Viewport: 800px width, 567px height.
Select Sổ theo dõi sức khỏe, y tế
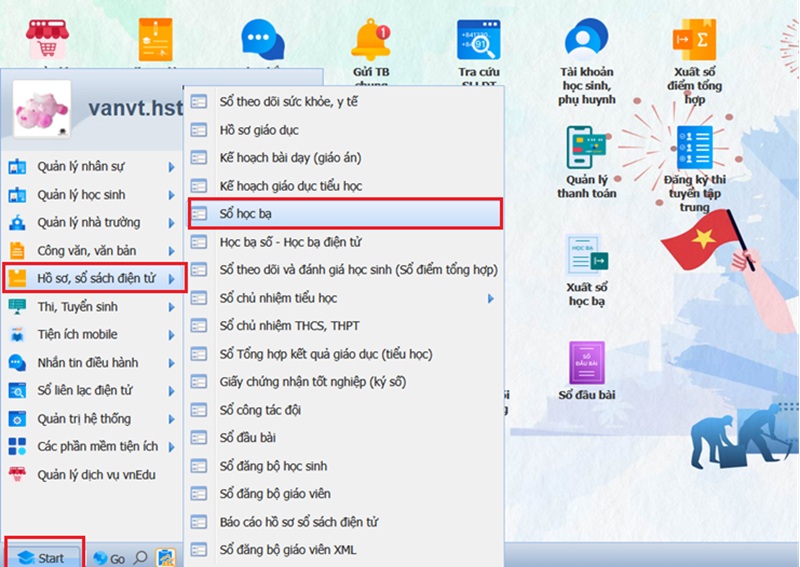click(345, 102)
